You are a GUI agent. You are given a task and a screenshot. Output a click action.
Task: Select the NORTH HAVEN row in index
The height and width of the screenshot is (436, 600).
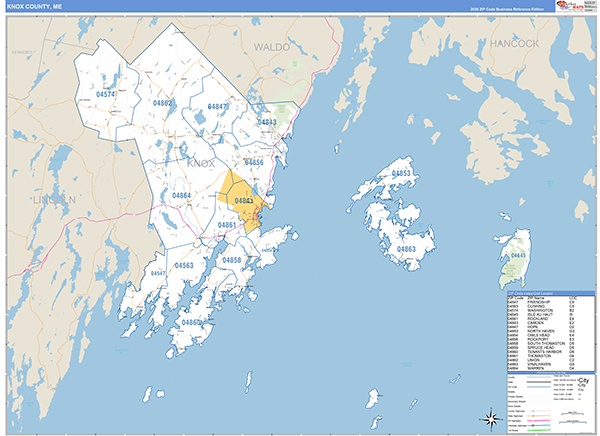(x=541, y=331)
